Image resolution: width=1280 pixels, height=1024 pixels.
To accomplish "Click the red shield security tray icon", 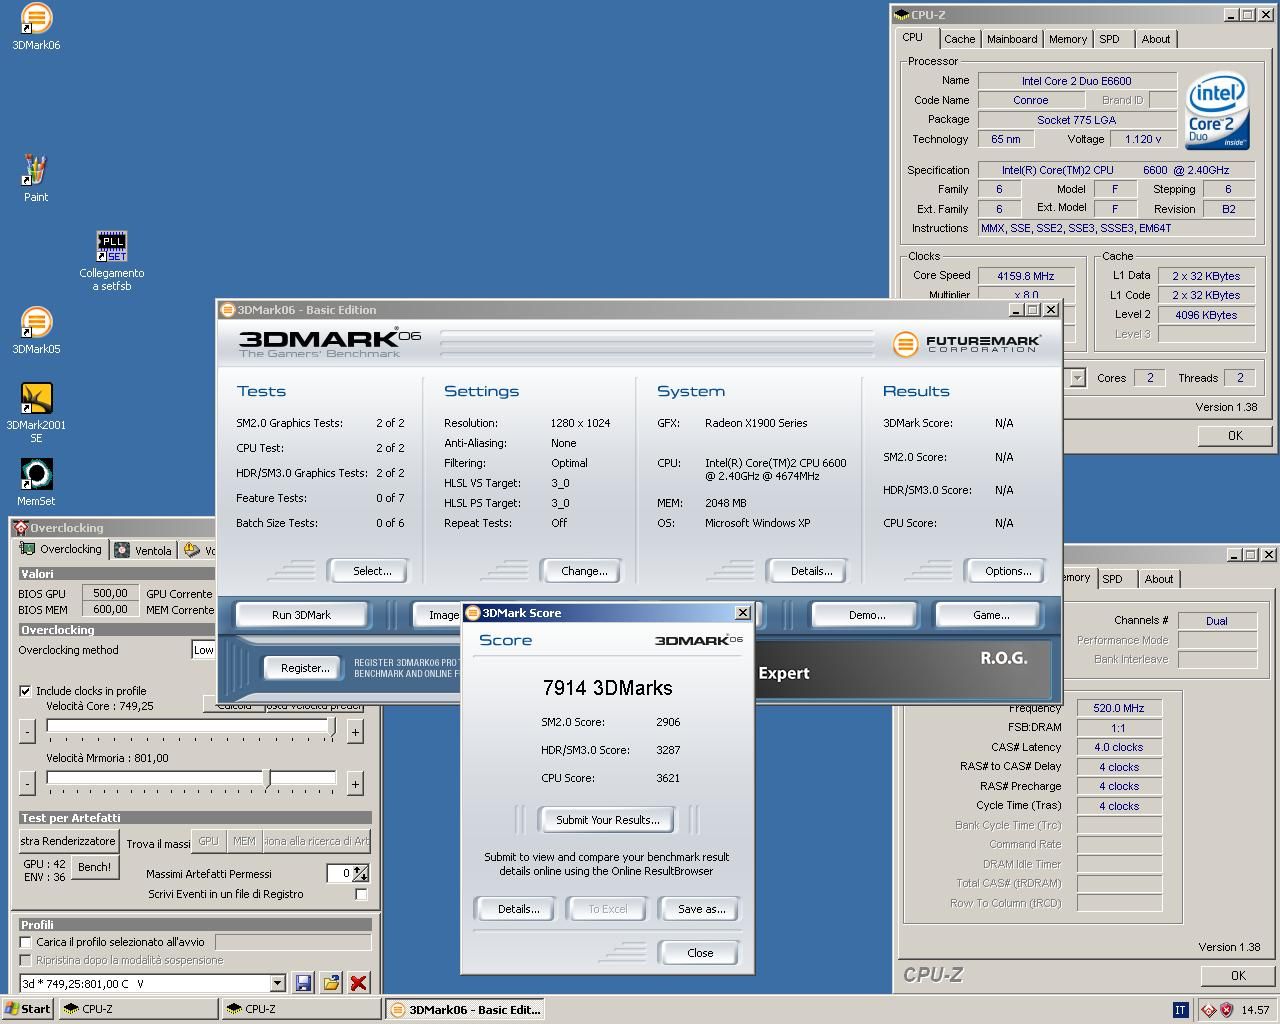I will pyautogui.click(x=1226, y=1009).
